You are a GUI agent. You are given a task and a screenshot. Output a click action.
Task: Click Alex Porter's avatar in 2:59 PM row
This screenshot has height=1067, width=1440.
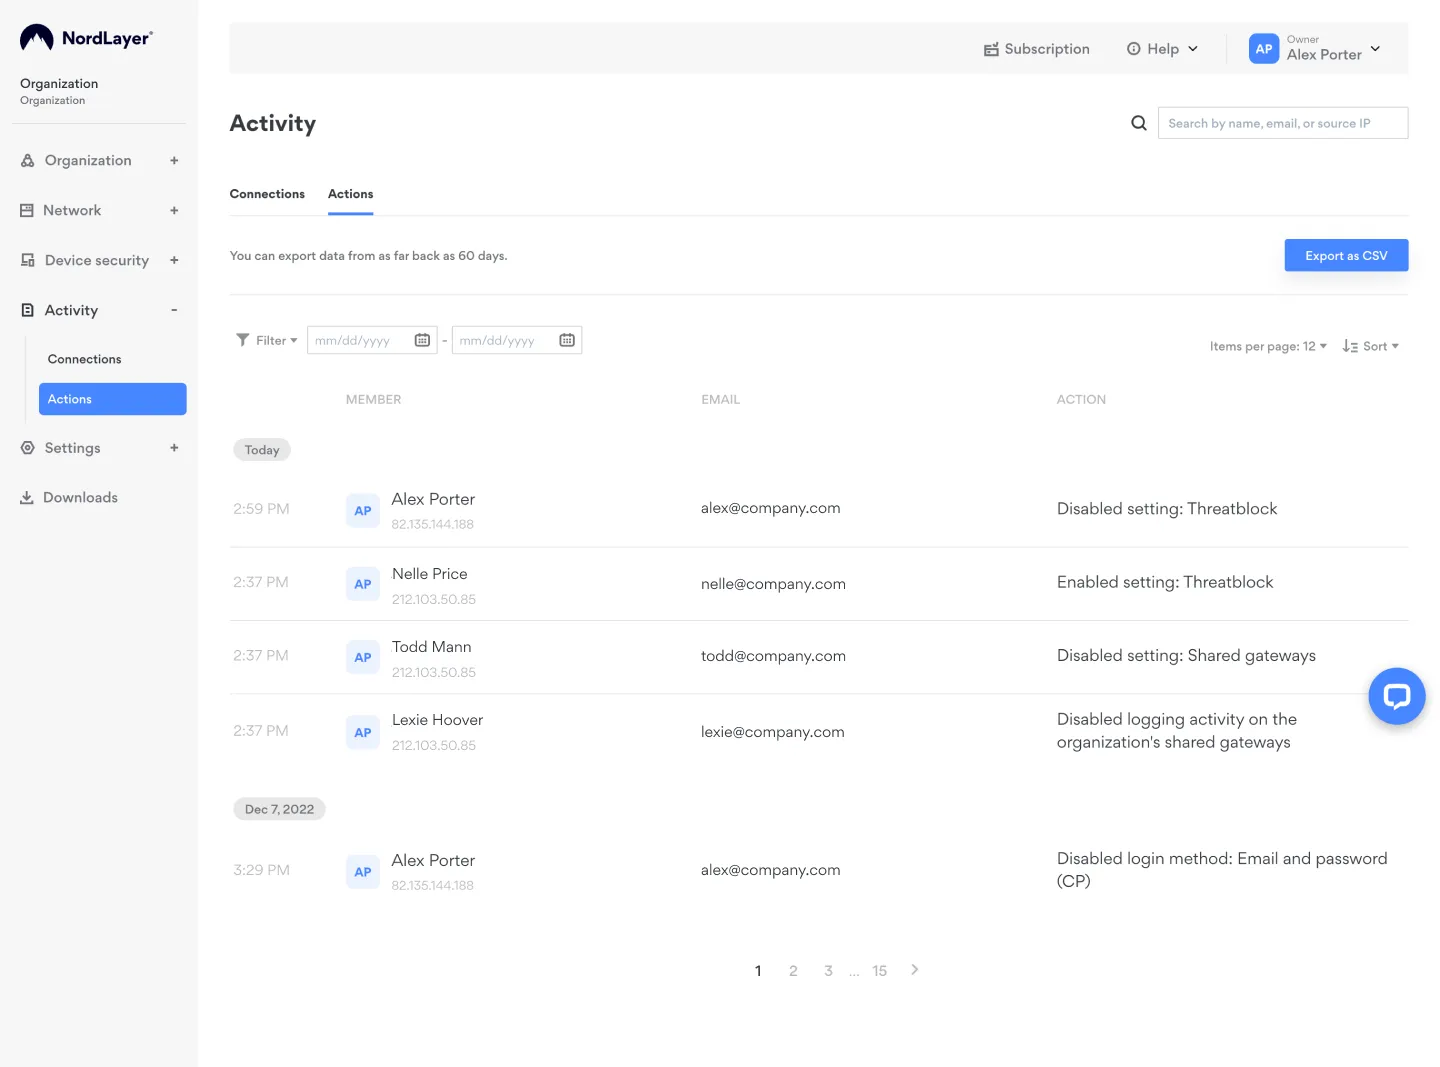363,510
